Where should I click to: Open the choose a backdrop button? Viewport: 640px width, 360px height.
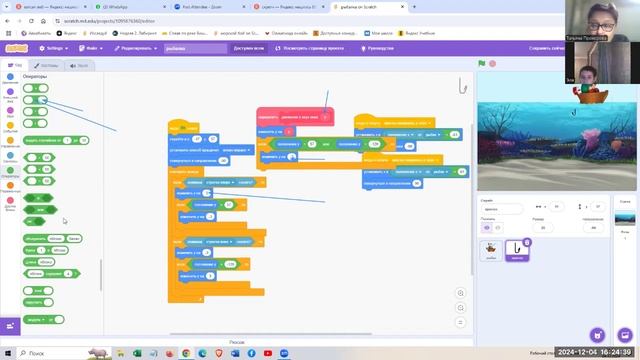[x=625, y=335]
